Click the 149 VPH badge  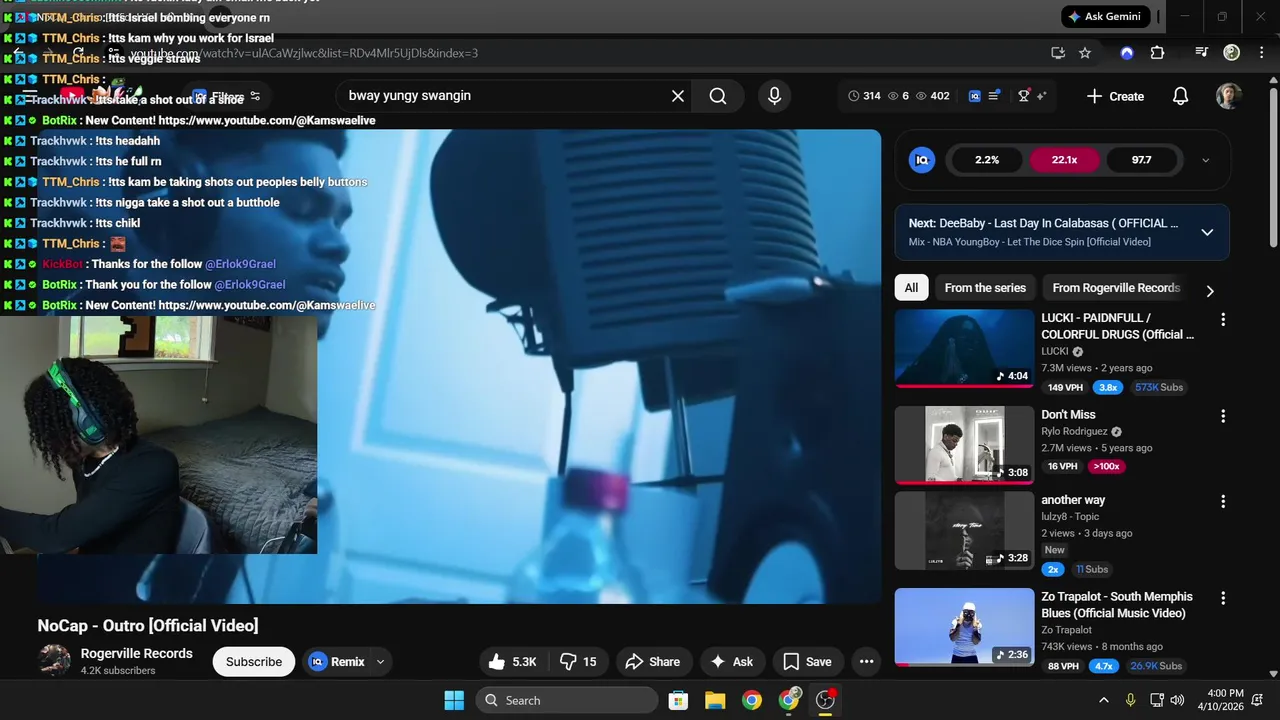(1065, 387)
